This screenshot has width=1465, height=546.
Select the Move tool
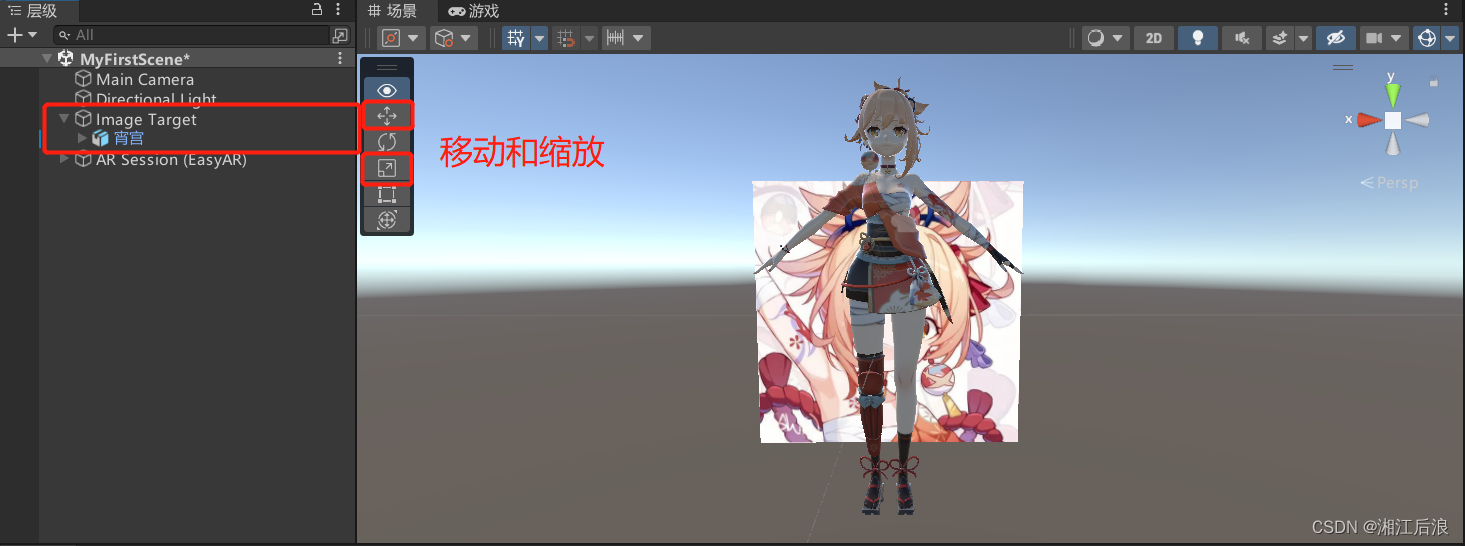[x=387, y=116]
